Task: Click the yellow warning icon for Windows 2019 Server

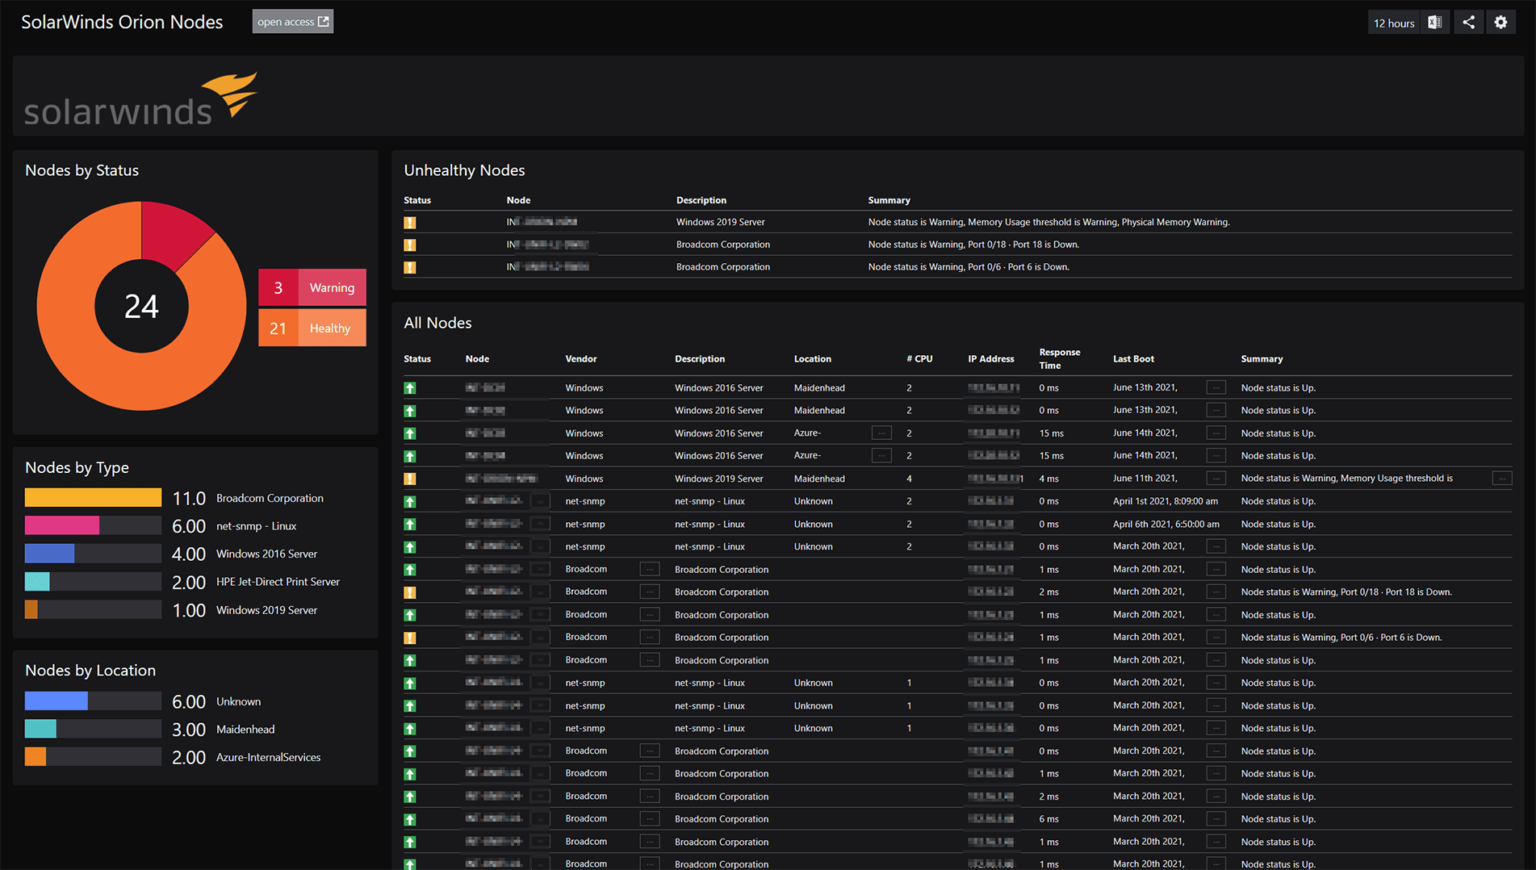Action: pos(410,221)
